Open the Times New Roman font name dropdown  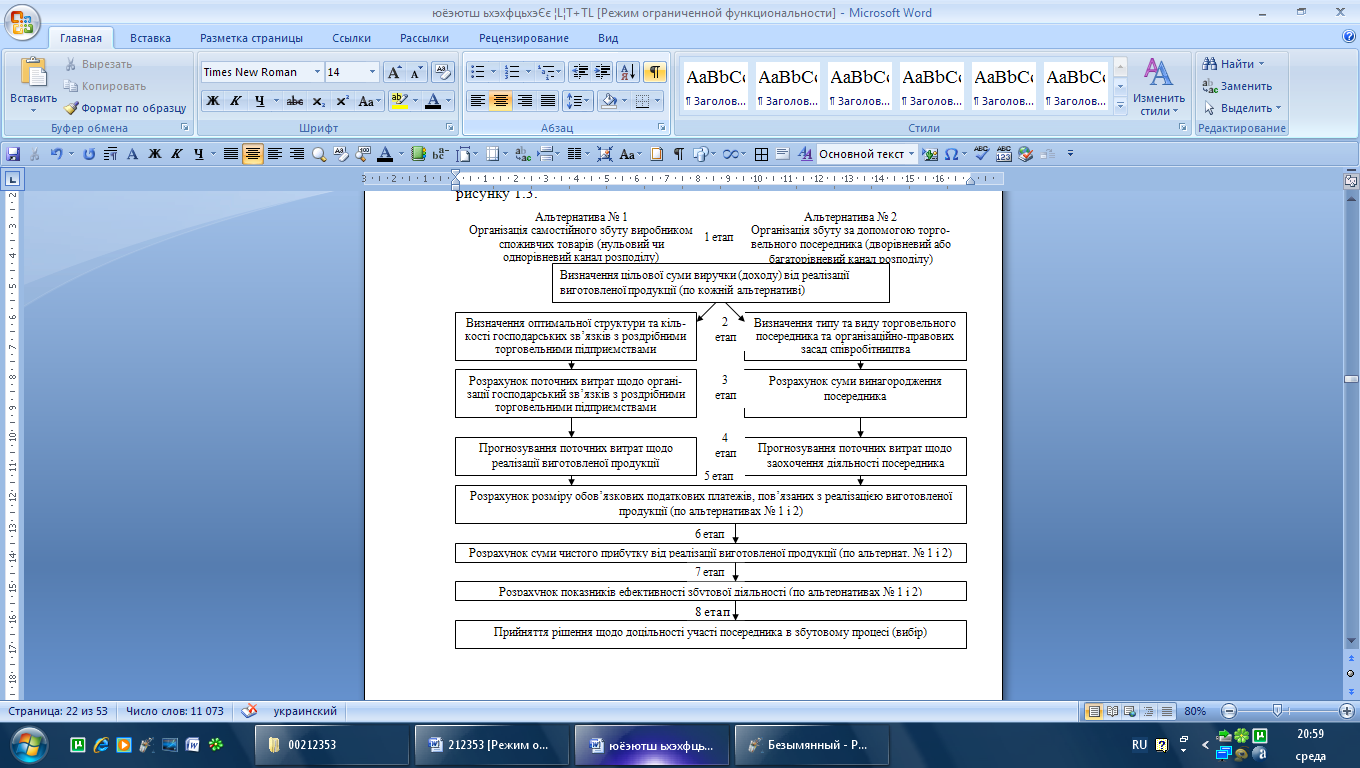pyautogui.click(x=317, y=72)
